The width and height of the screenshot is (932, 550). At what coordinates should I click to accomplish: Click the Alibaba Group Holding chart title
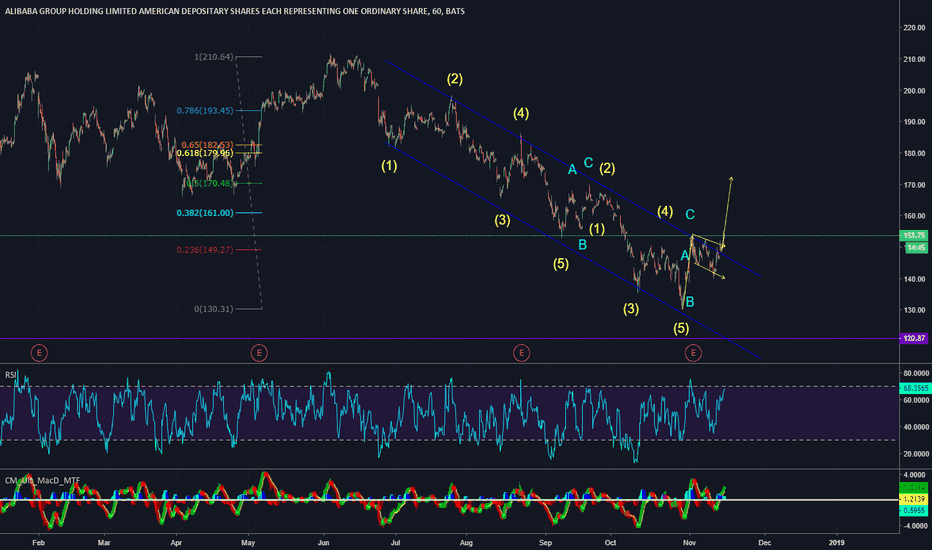(235, 11)
